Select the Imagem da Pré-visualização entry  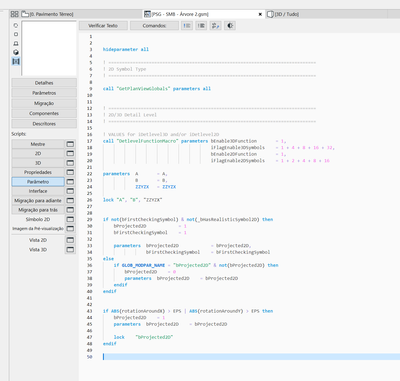point(38,229)
